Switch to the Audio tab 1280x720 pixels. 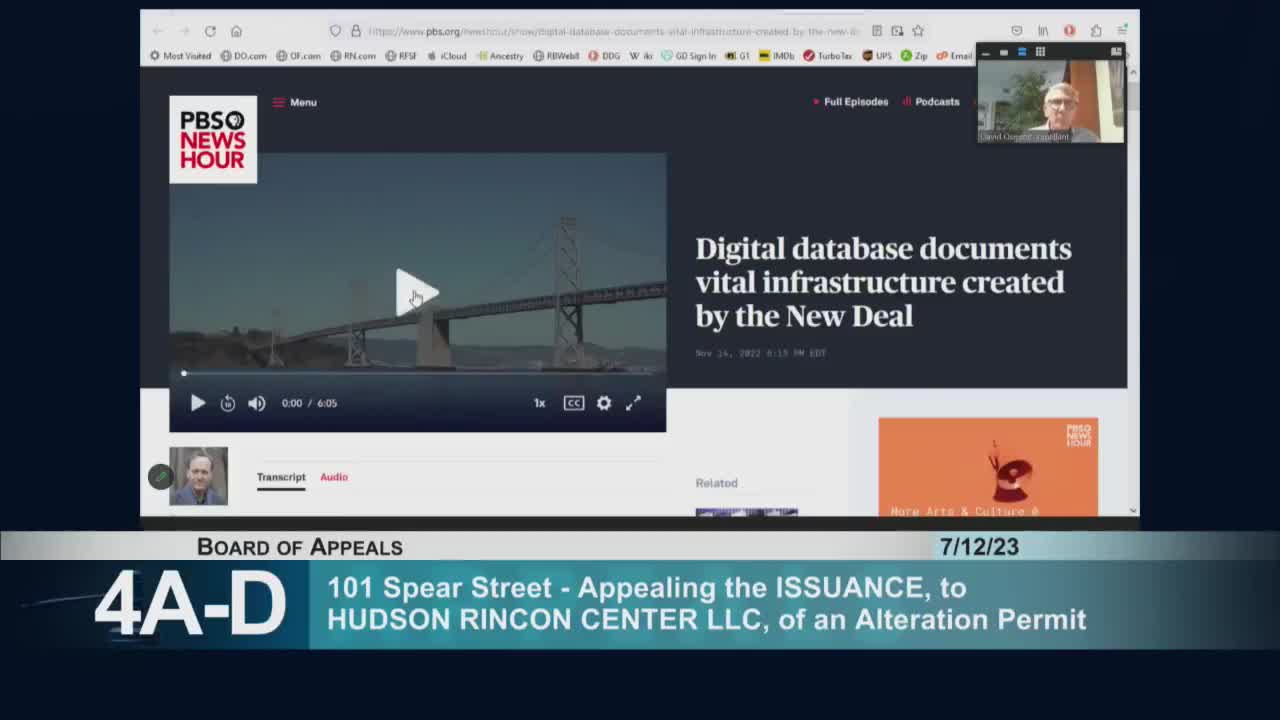pyautogui.click(x=333, y=477)
